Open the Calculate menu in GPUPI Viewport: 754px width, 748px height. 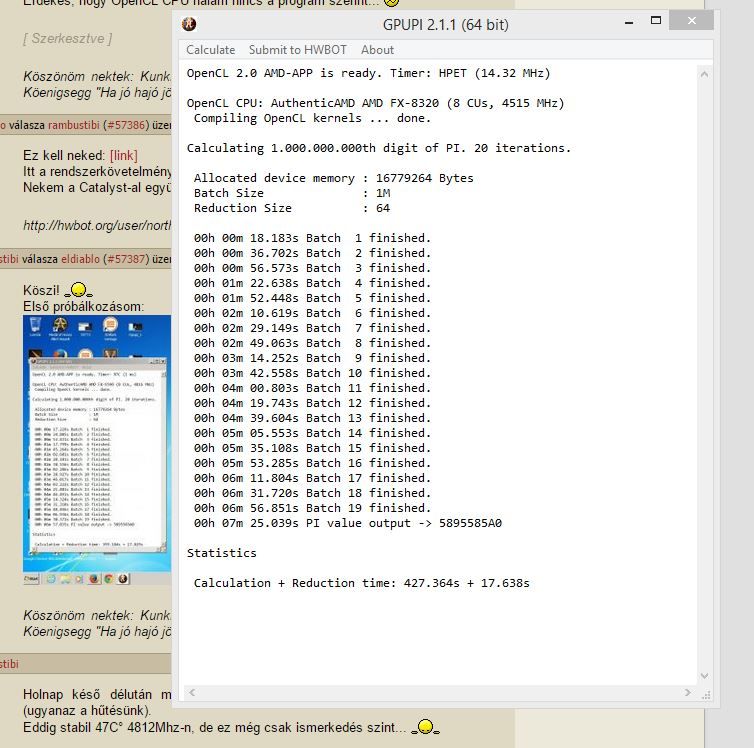click(x=211, y=50)
